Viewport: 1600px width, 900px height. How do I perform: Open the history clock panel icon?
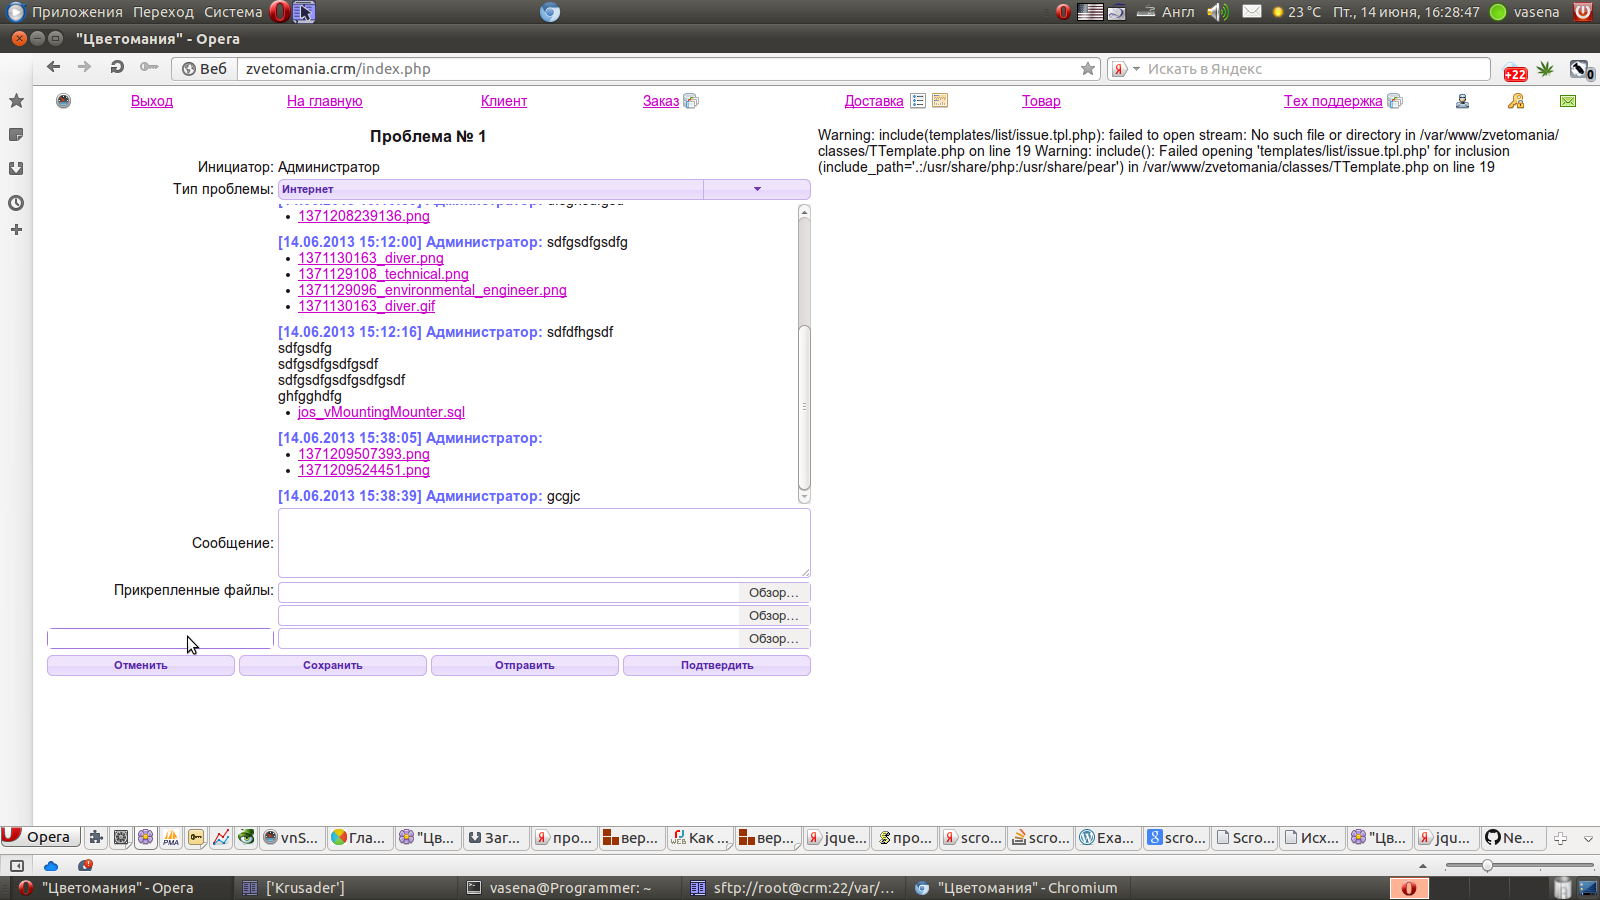[x=16, y=203]
